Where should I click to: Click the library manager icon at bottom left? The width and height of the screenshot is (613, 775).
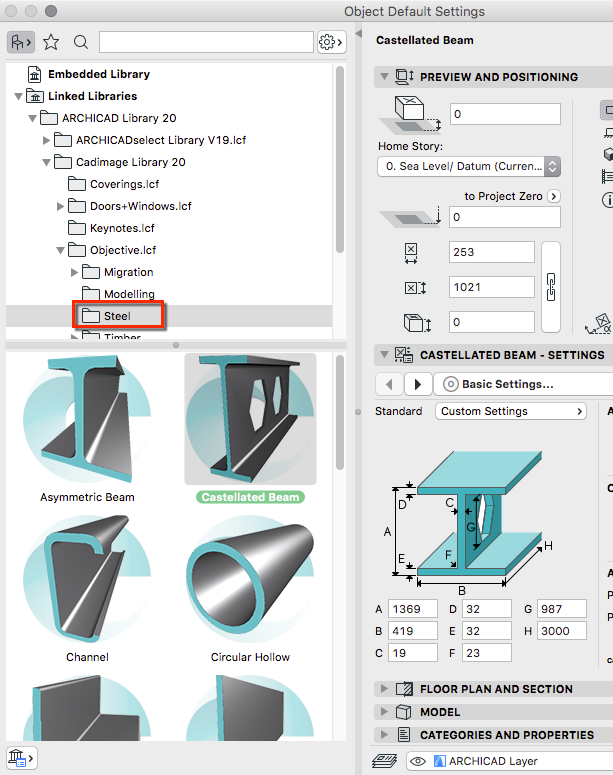pos(21,757)
